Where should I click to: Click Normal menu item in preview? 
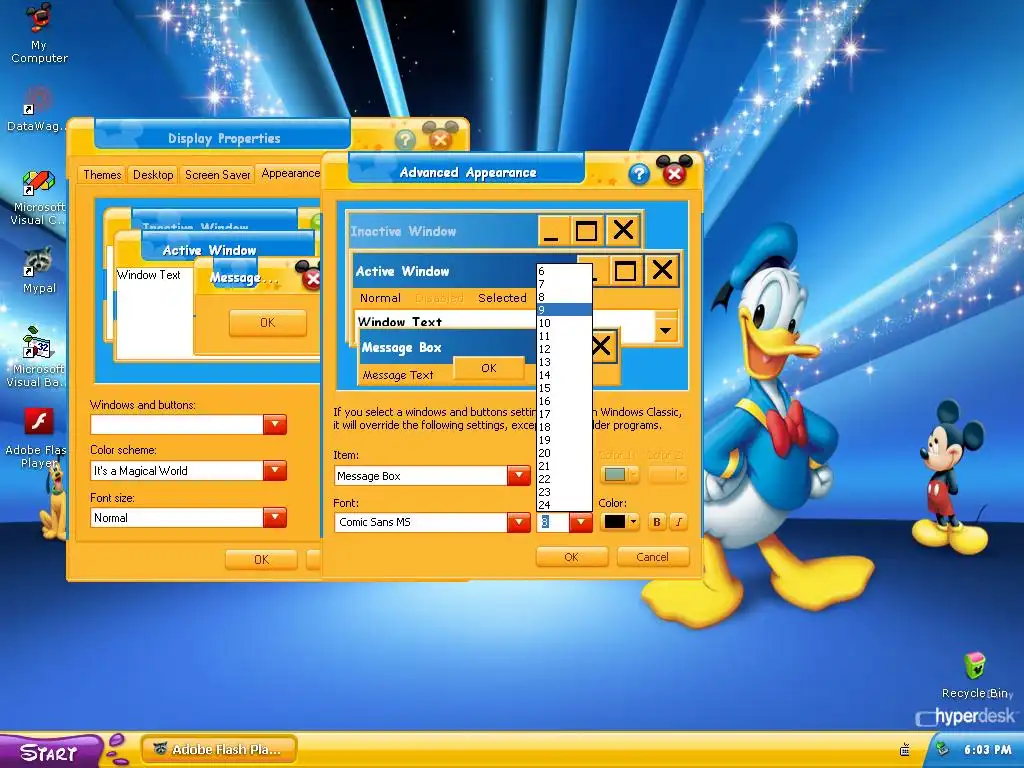tap(380, 298)
